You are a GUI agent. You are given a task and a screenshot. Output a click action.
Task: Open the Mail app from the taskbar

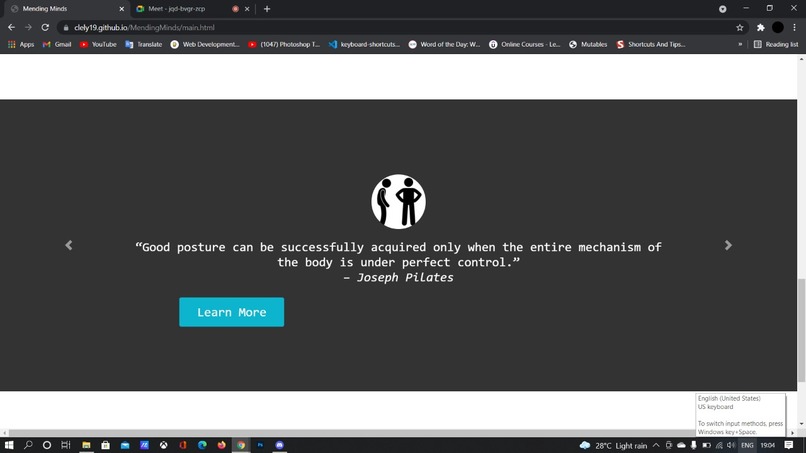pos(125,445)
